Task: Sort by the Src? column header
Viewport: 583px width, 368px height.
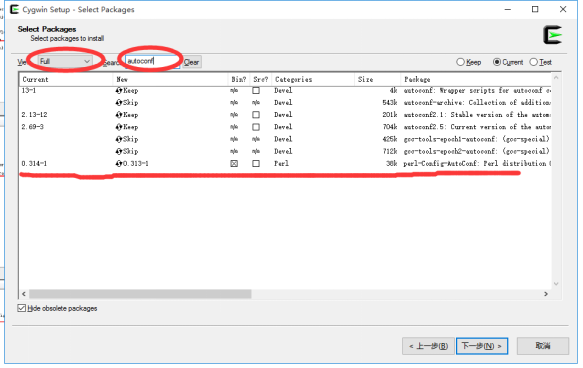Action: 261,80
